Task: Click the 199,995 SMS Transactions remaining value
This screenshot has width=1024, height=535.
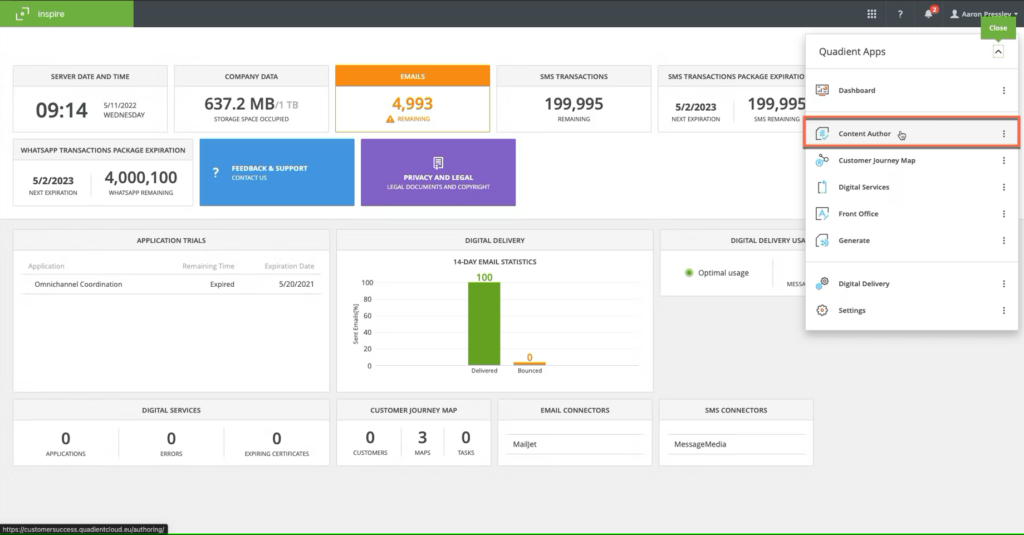Action: [574, 103]
